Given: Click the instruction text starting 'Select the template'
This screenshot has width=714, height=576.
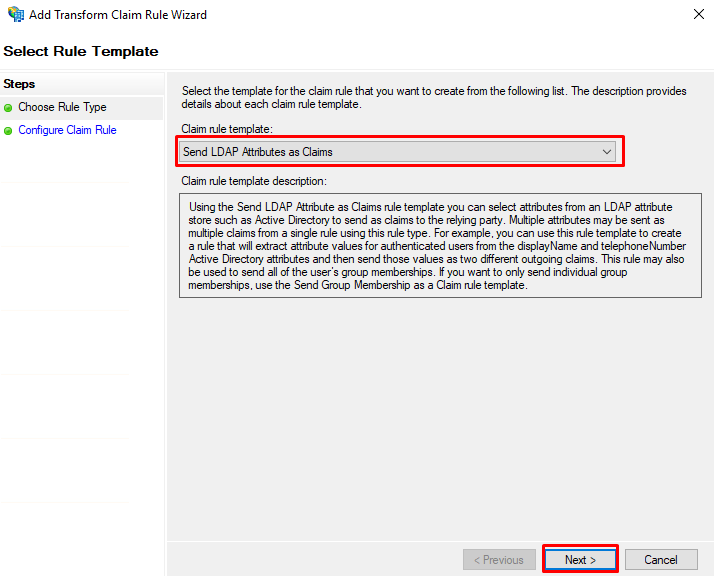Looking at the screenshot, I should (x=434, y=97).
